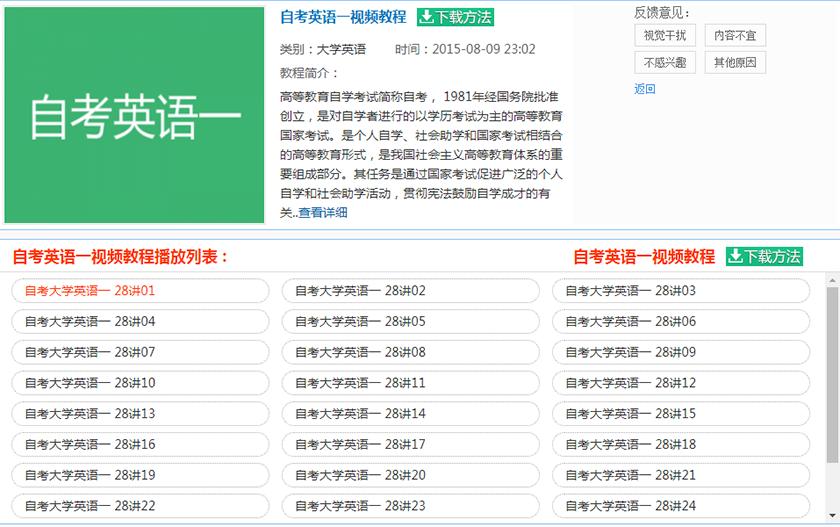Image resolution: width=840 pixels, height=527 pixels.
Task: Play 自考大学英语一 28讲01
Action: 140,291
